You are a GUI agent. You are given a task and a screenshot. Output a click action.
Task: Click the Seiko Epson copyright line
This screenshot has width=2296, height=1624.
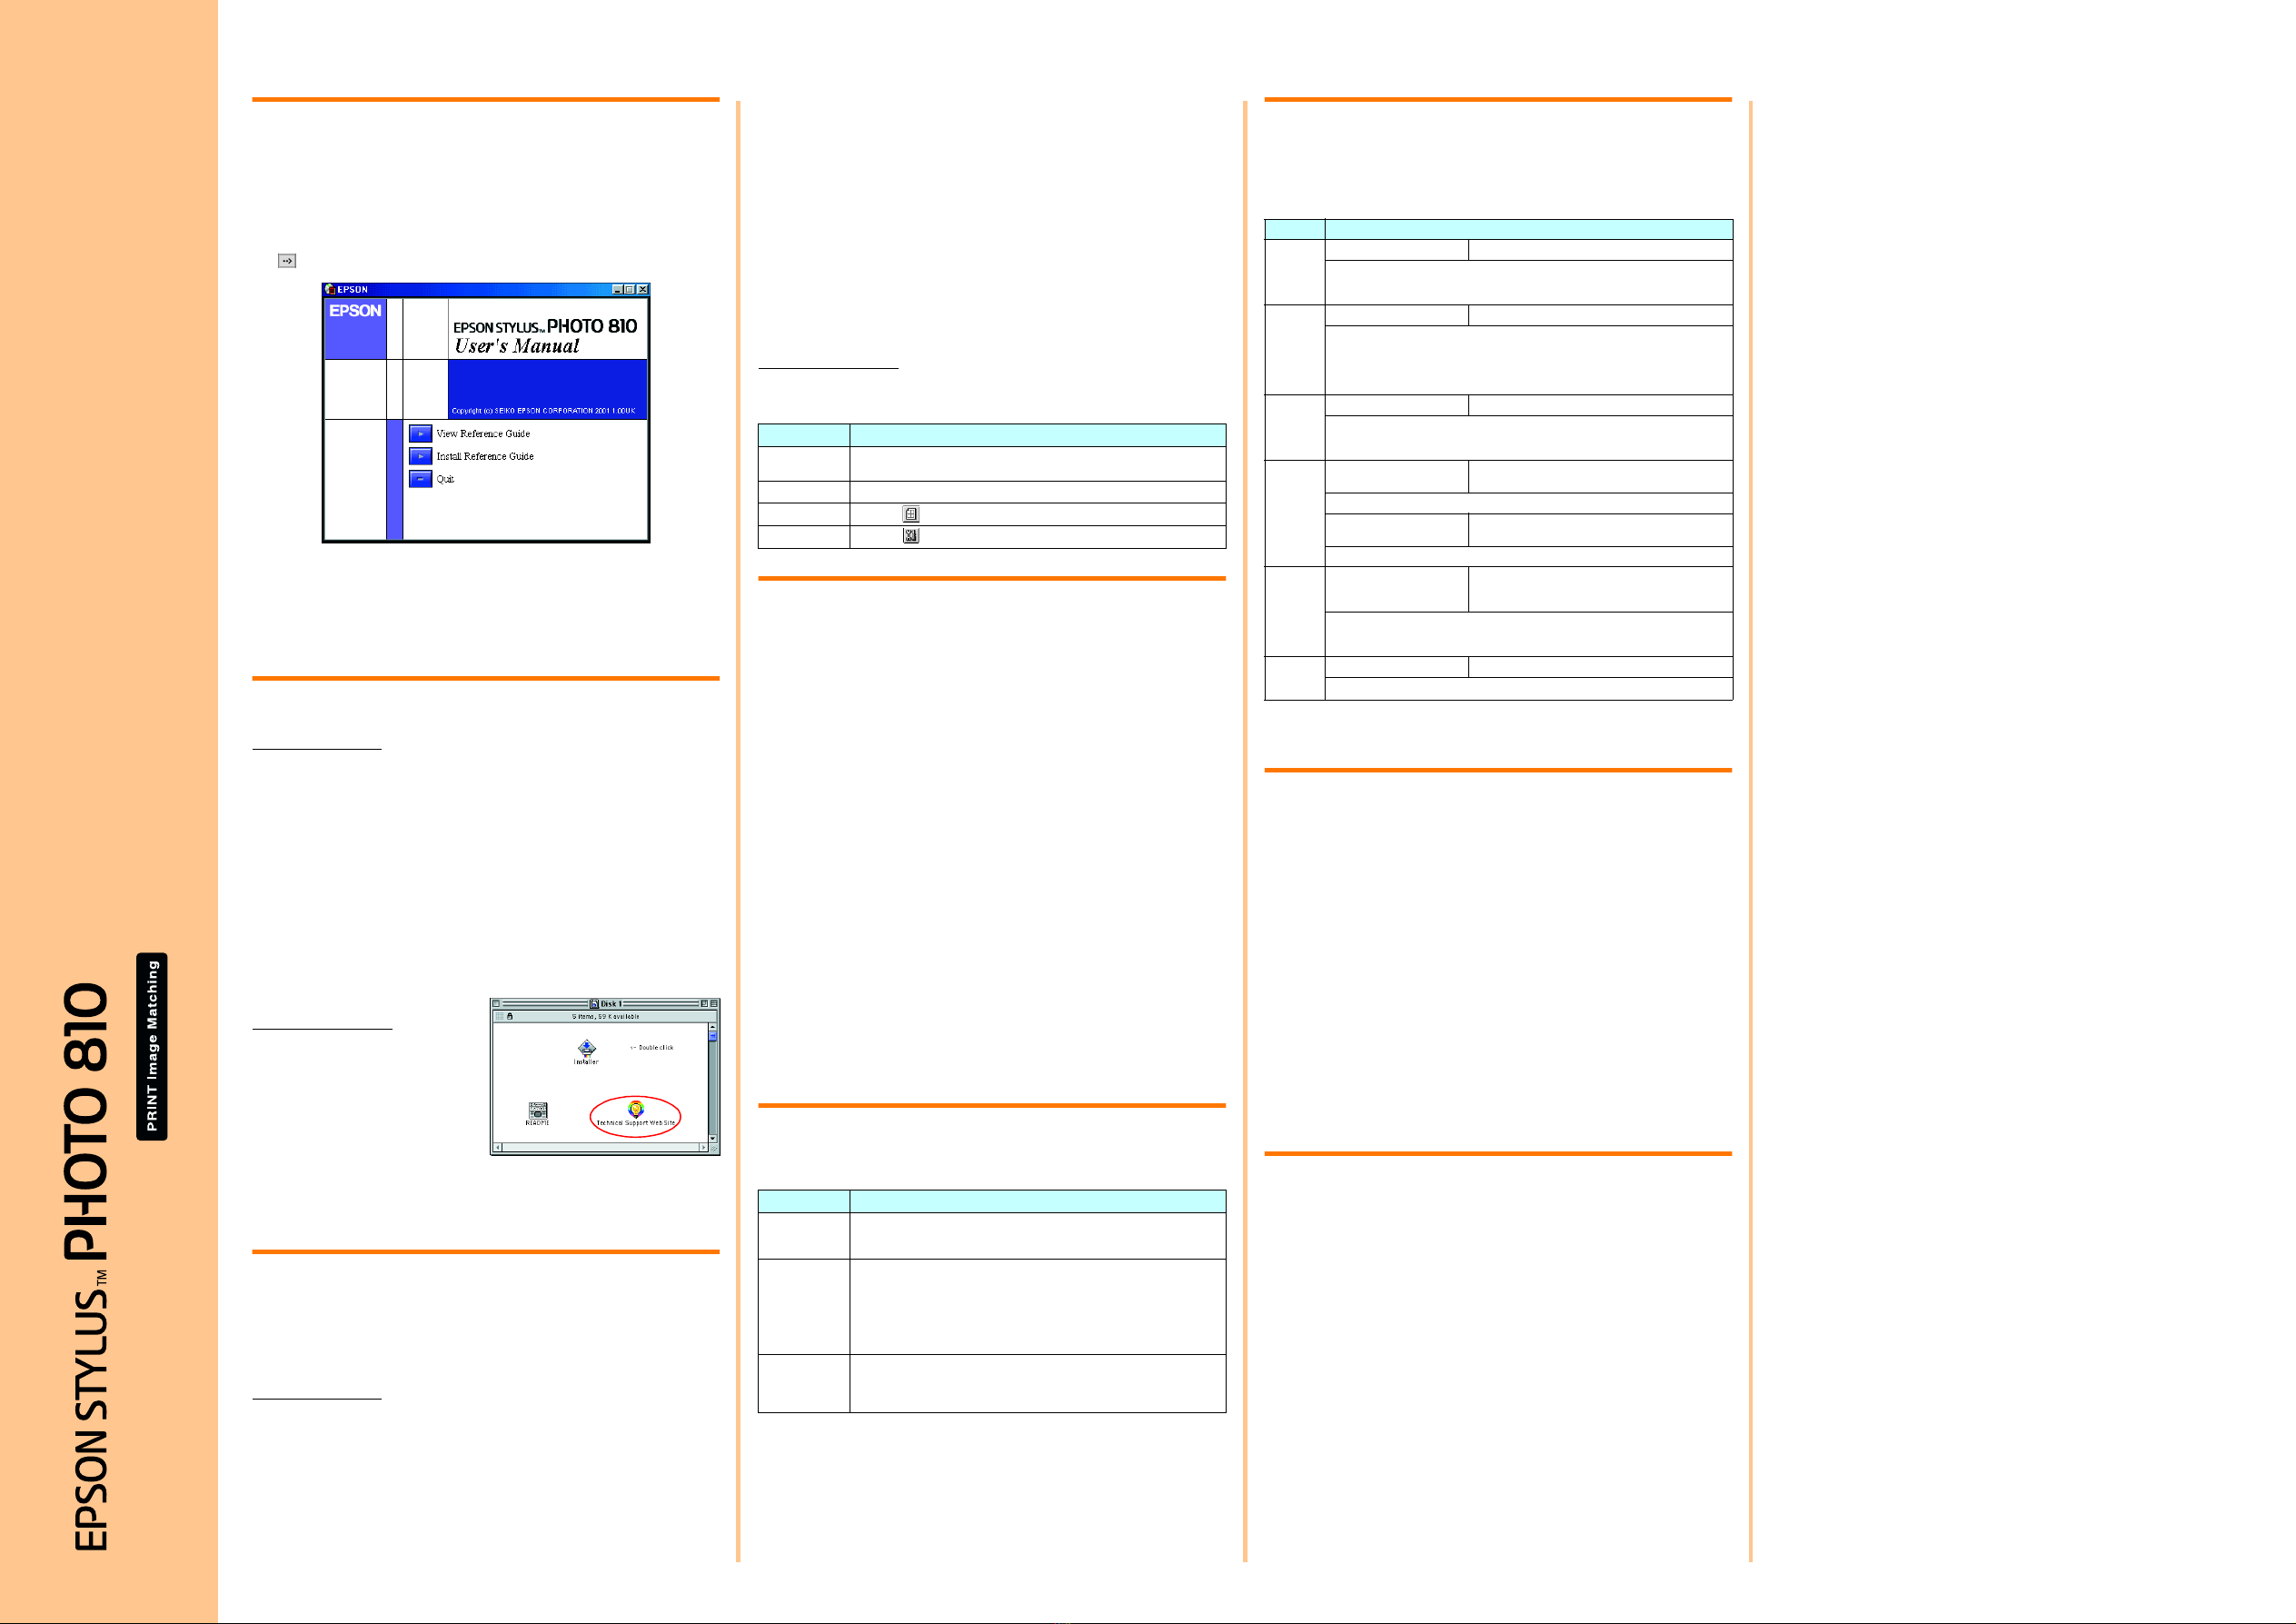pyautogui.click(x=544, y=411)
